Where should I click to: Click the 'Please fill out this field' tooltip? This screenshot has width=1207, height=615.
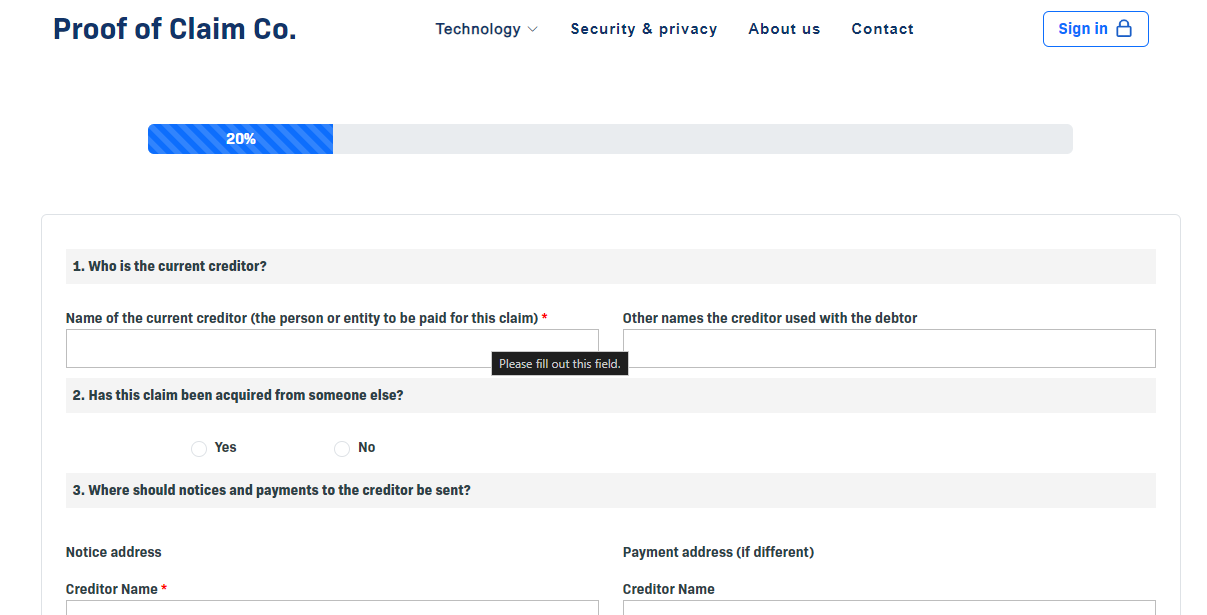[559, 364]
